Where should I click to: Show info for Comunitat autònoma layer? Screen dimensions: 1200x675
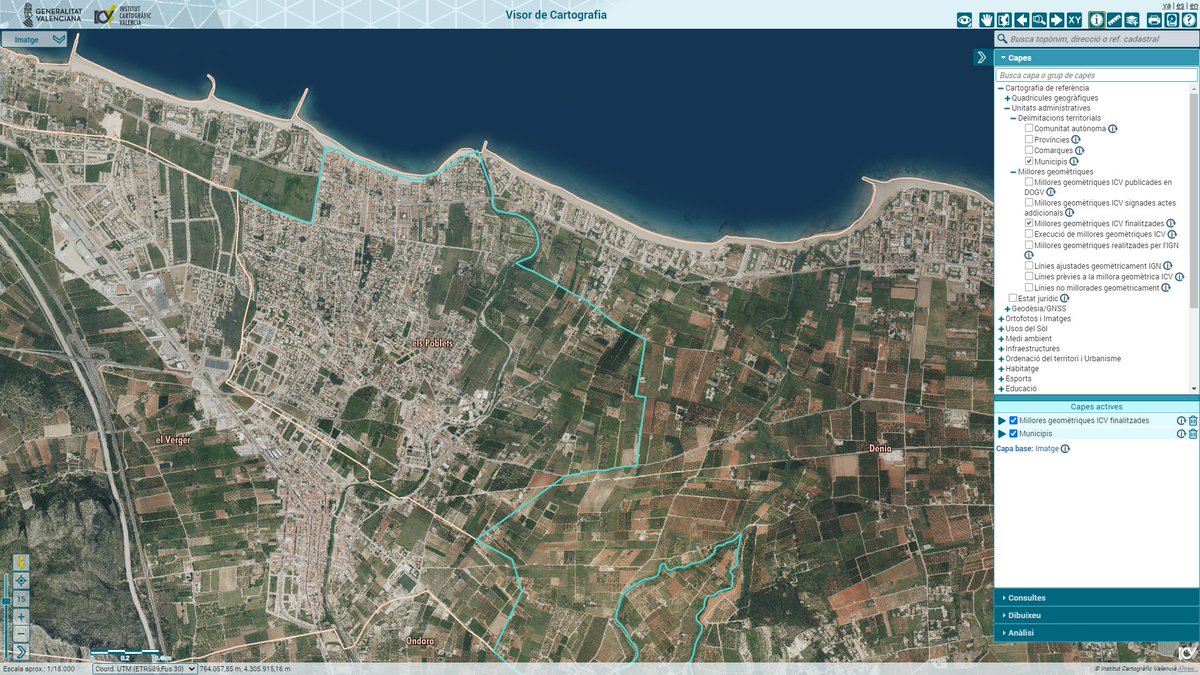1112,129
